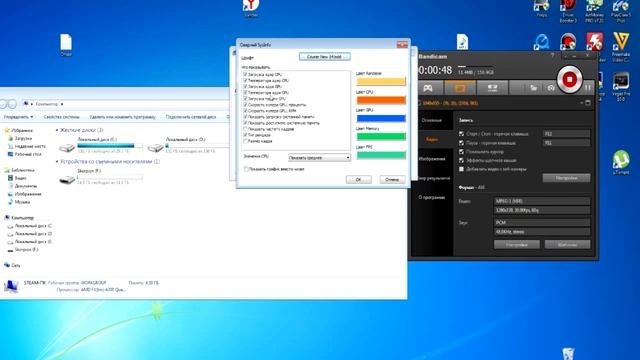Viewport: 640px width, 360px height.
Task: Select the music file icon on desktop
Action: coord(462,42)
